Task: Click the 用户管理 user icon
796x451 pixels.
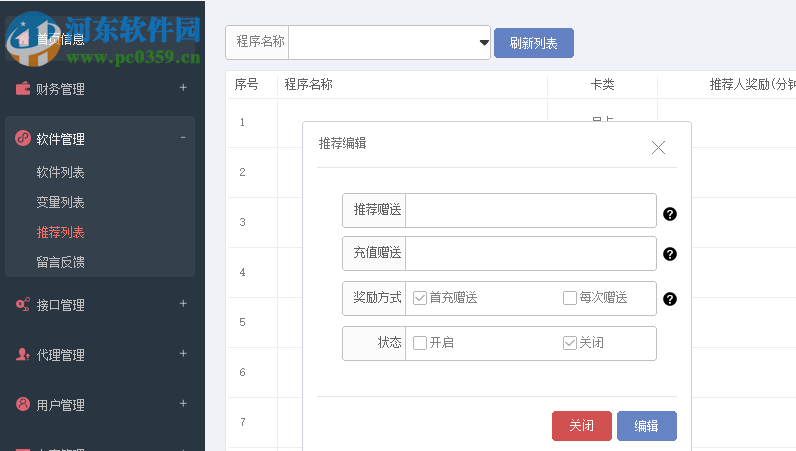Action: pos(23,404)
